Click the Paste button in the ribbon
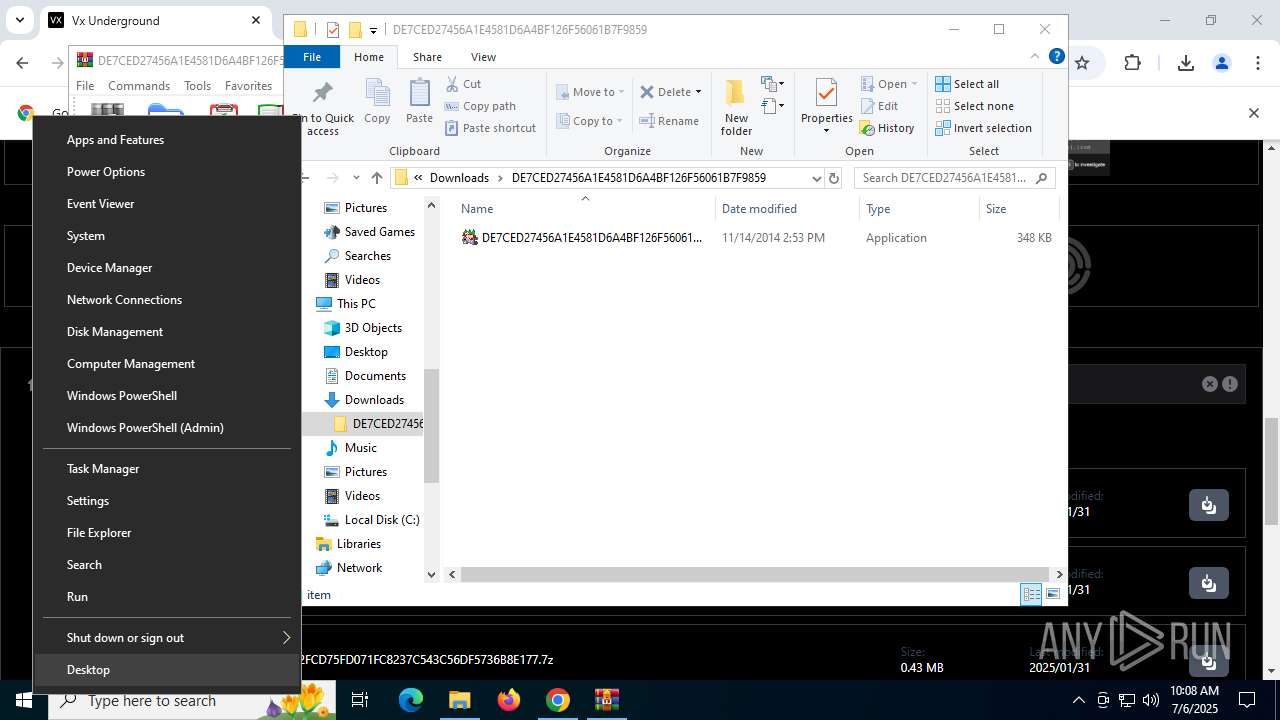Screen dimensions: 1280x720 [419, 101]
